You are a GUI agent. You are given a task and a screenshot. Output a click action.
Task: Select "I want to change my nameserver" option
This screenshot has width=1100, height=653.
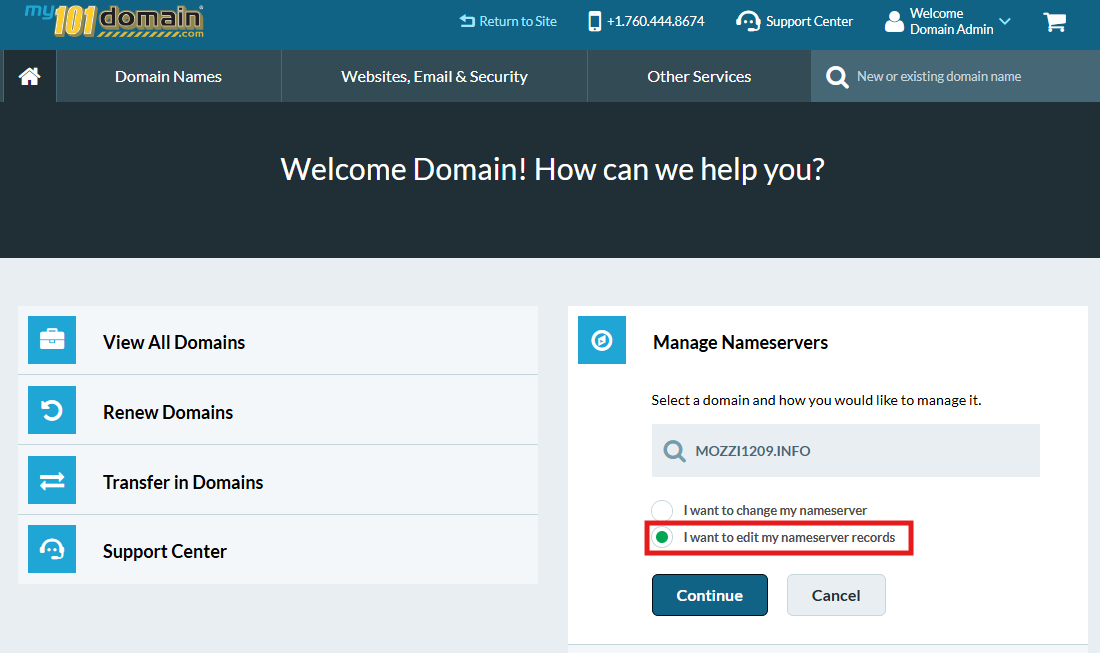pos(662,510)
